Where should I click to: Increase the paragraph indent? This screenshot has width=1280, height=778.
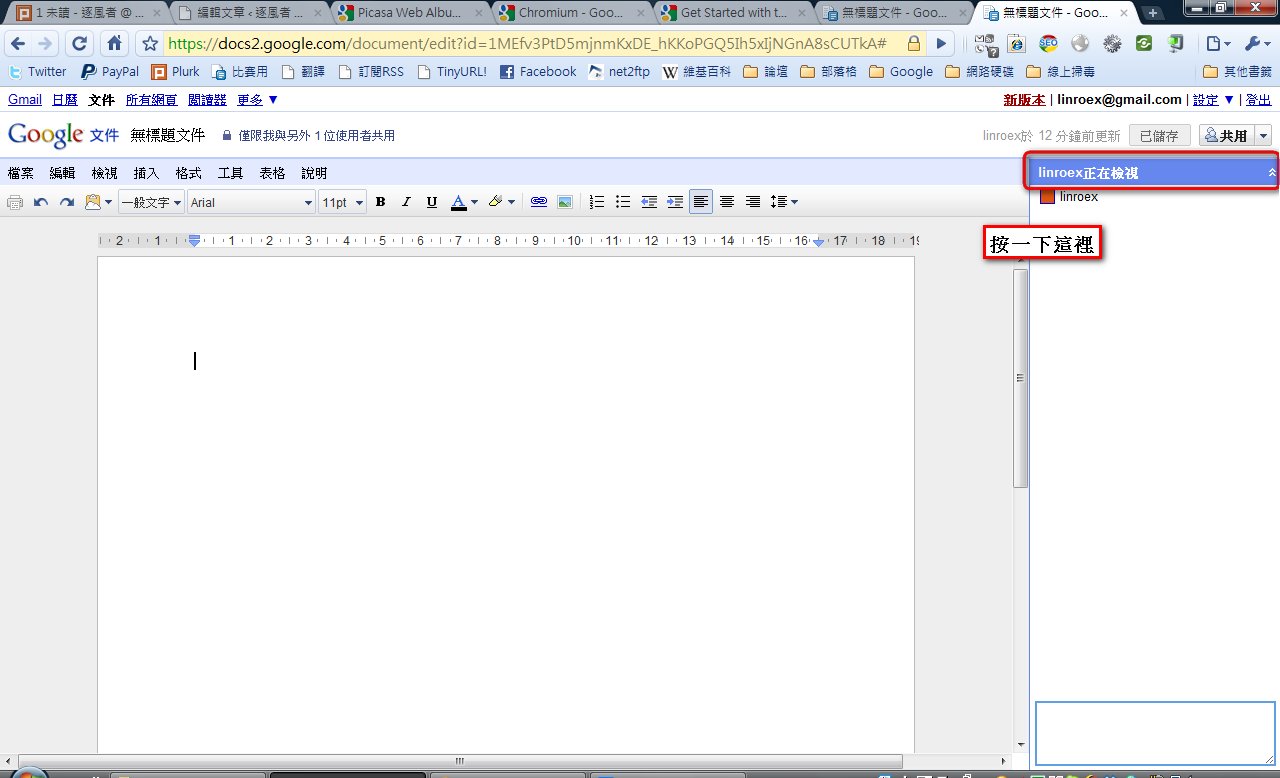click(x=675, y=202)
